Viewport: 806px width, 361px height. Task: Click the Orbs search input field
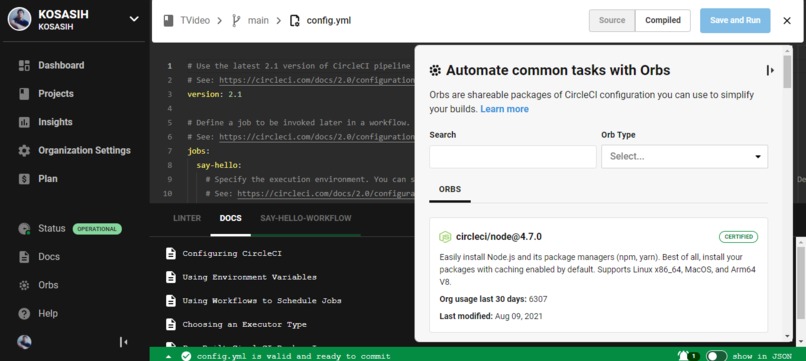coord(512,156)
